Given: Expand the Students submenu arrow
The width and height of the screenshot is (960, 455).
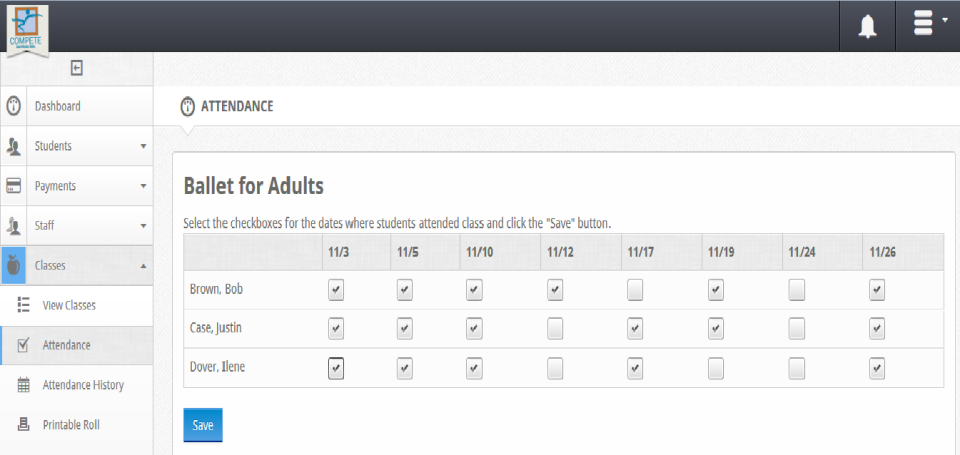Looking at the screenshot, I should click(143, 146).
